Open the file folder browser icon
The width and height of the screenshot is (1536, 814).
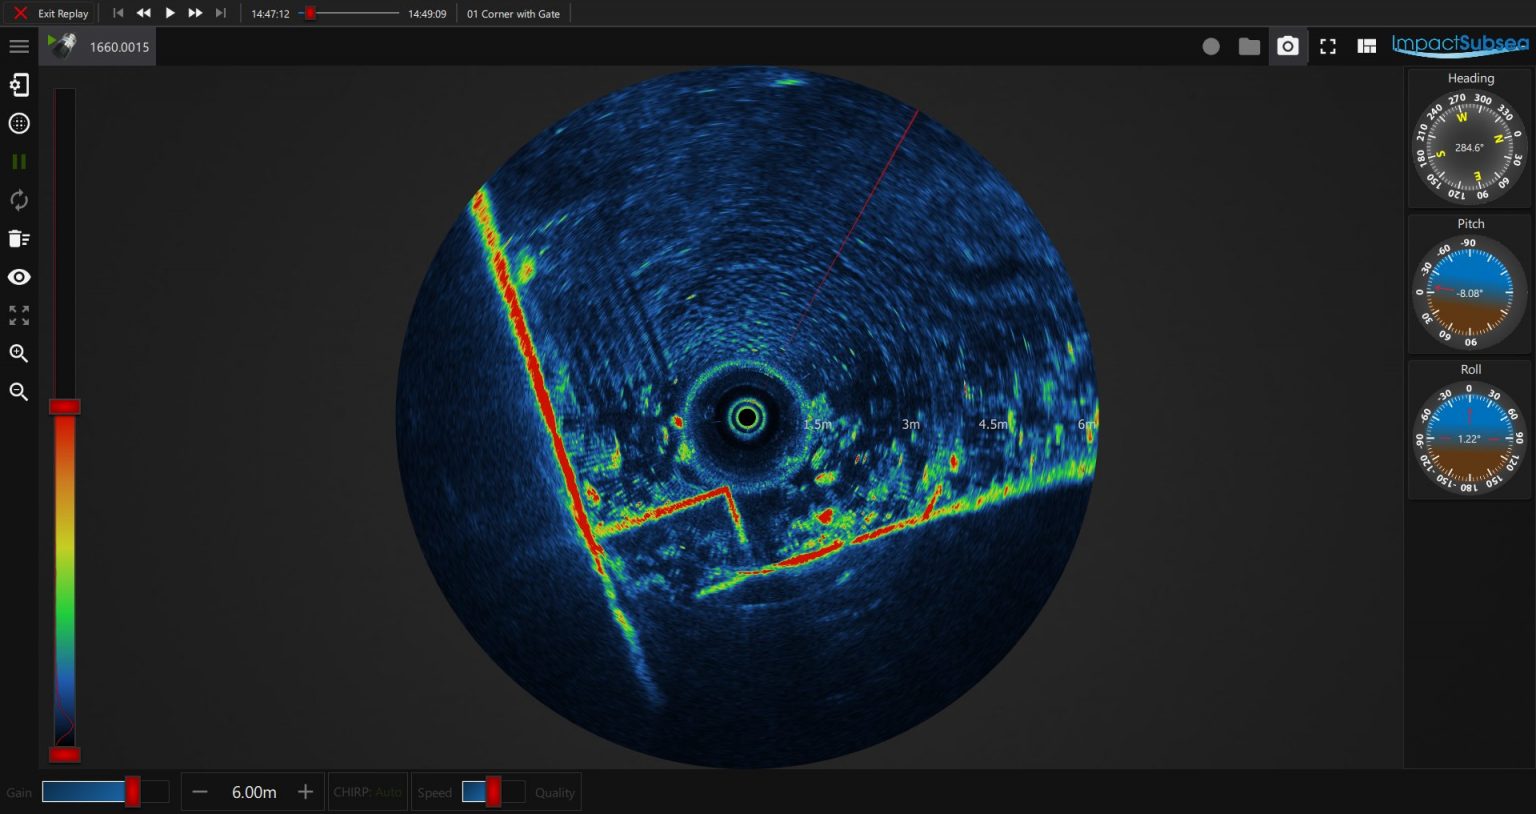coord(1248,46)
